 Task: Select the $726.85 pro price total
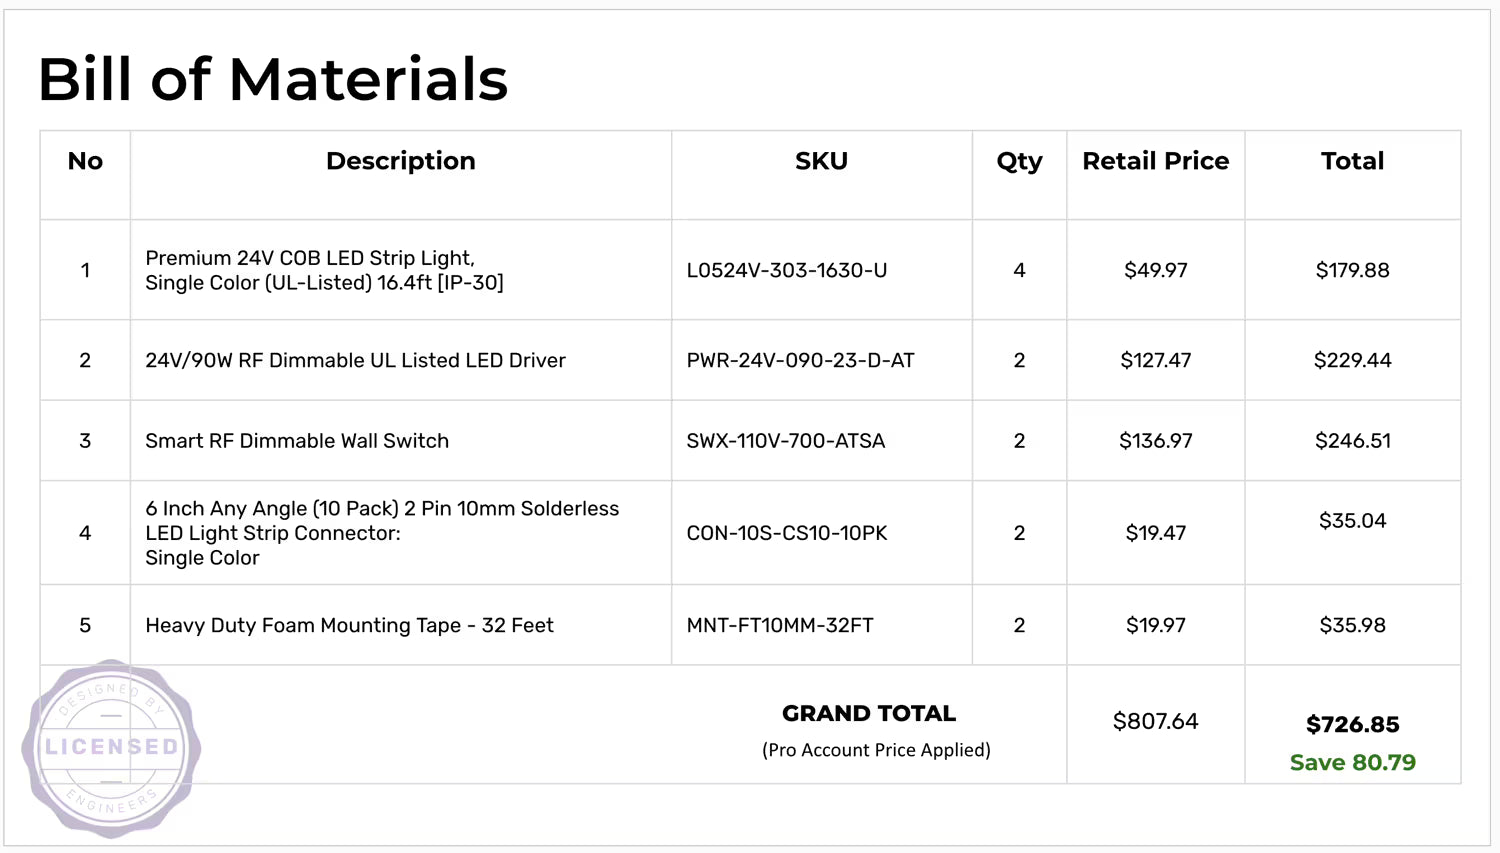point(1352,724)
